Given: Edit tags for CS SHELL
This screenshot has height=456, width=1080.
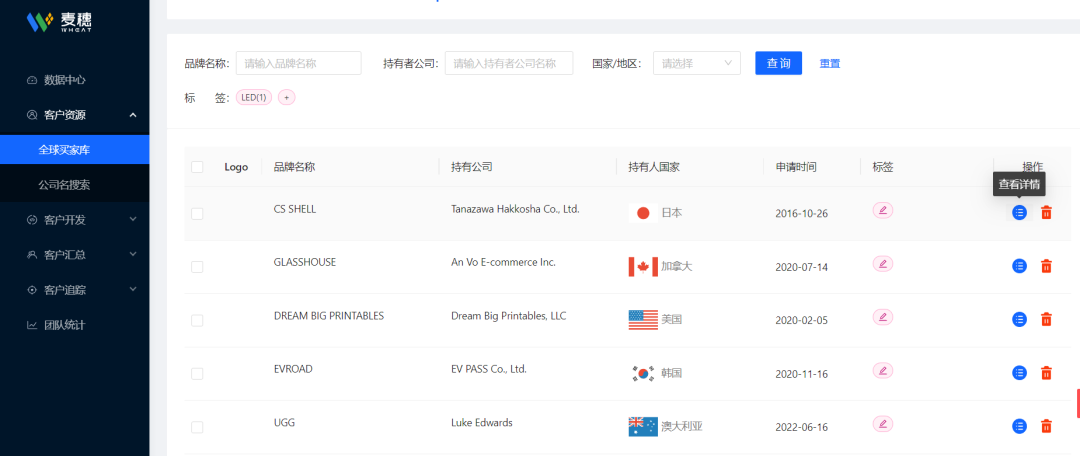Looking at the screenshot, I should pos(882,209).
